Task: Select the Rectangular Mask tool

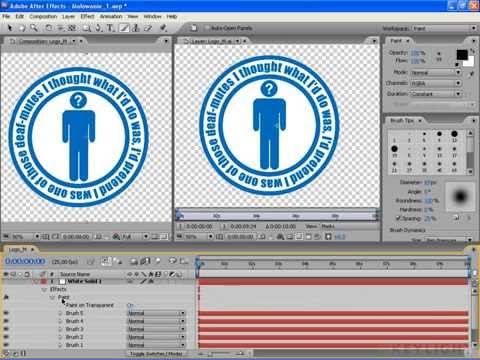Action: [x=87, y=28]
